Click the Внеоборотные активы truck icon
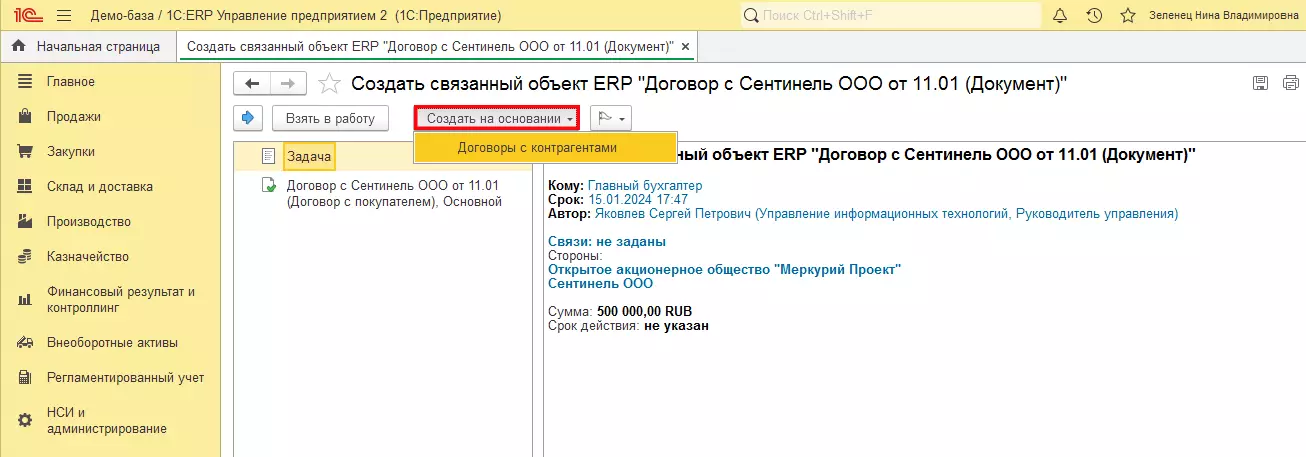This screenshot has width=1306, height=457. coord(25,342)
